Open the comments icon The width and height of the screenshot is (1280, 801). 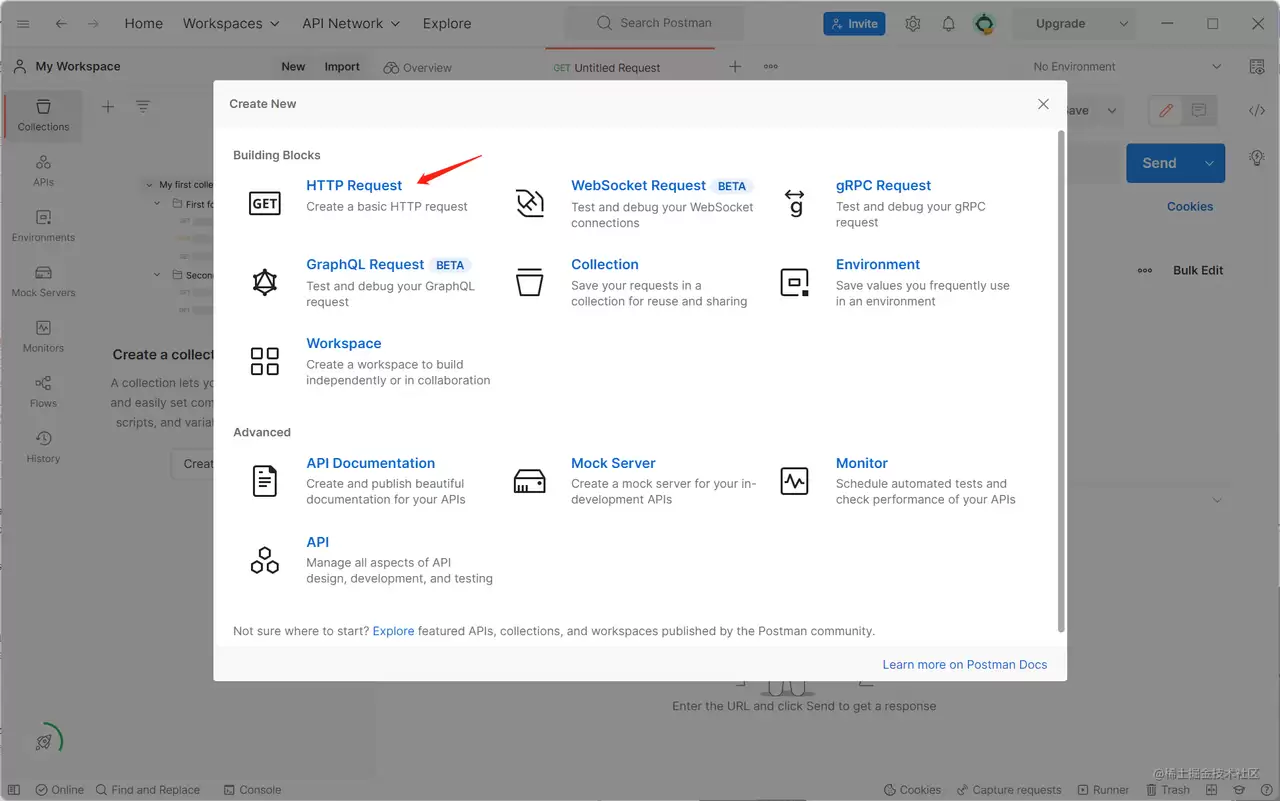tap(1199, 111)
